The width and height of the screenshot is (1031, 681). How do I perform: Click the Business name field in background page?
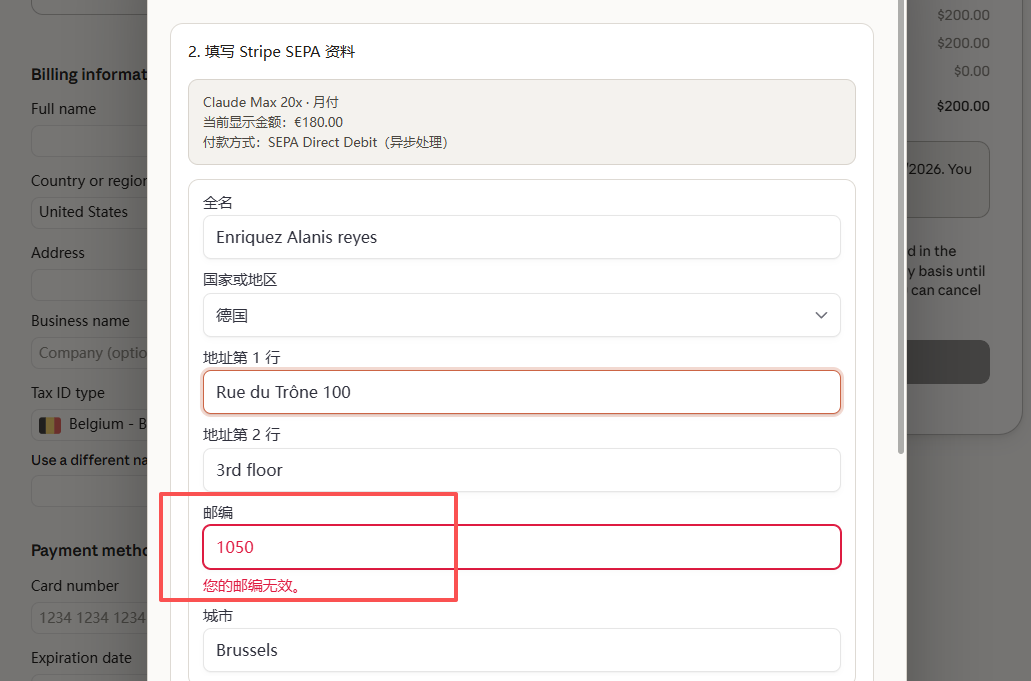pyautogui.click(x=89, y=353)
